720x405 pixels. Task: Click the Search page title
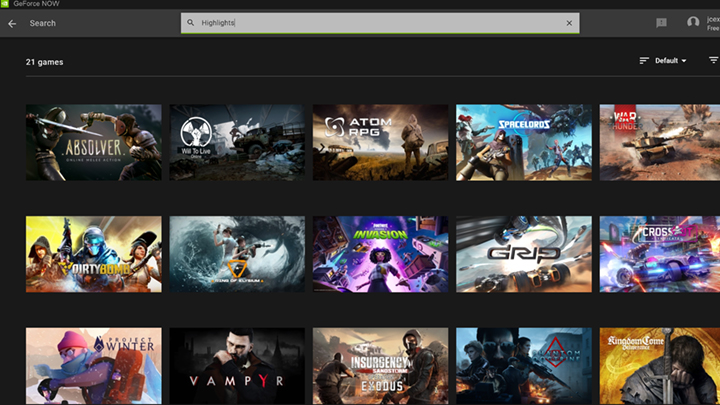tap(43, 23)
